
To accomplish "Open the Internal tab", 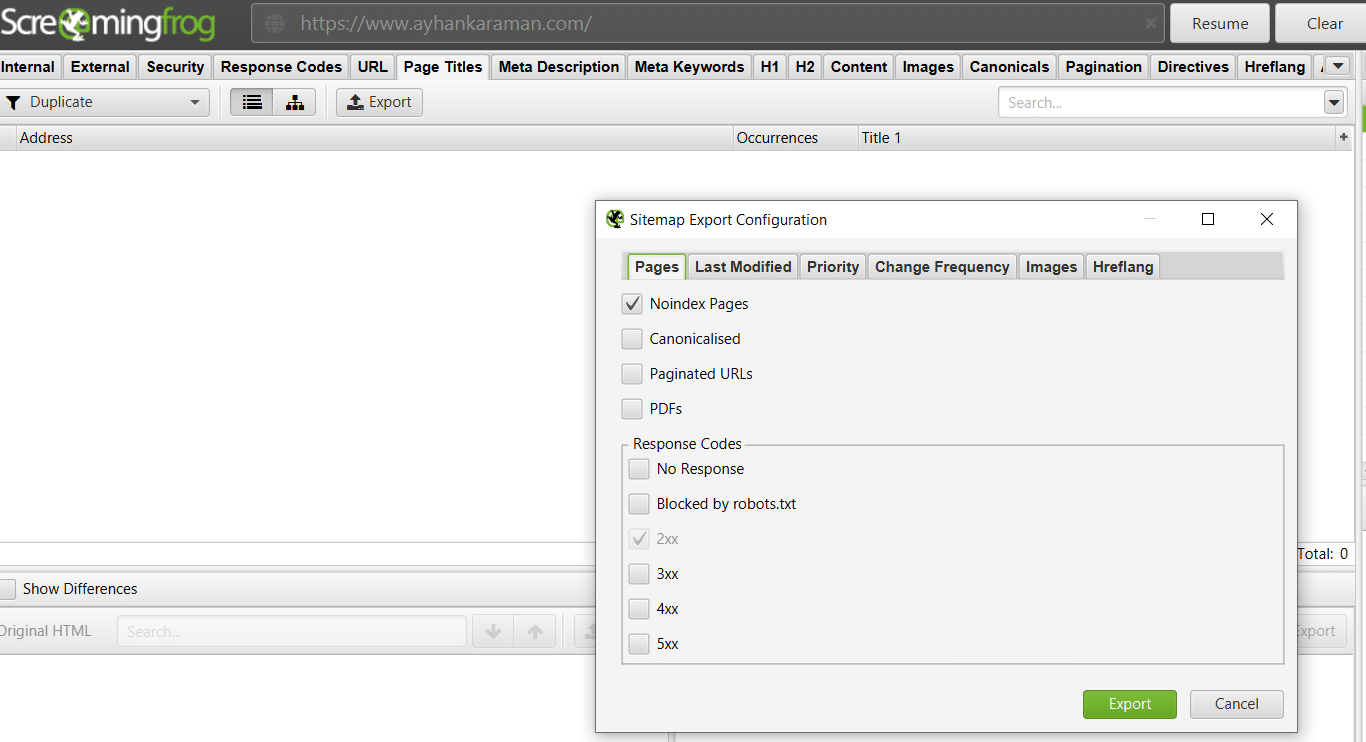I will click(x=28, y=67).
